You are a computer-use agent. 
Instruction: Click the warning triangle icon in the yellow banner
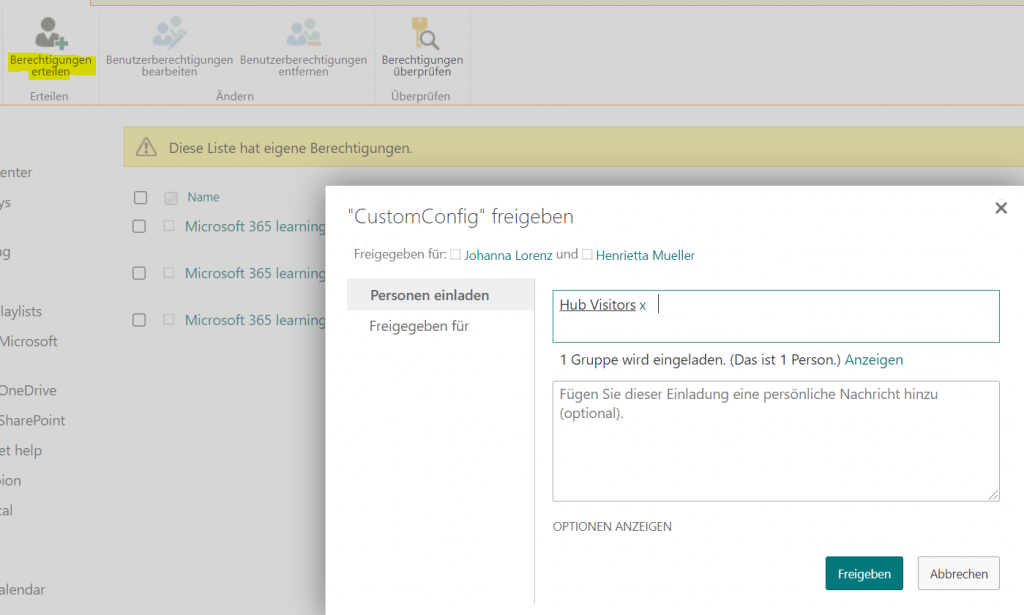point(146,148)
